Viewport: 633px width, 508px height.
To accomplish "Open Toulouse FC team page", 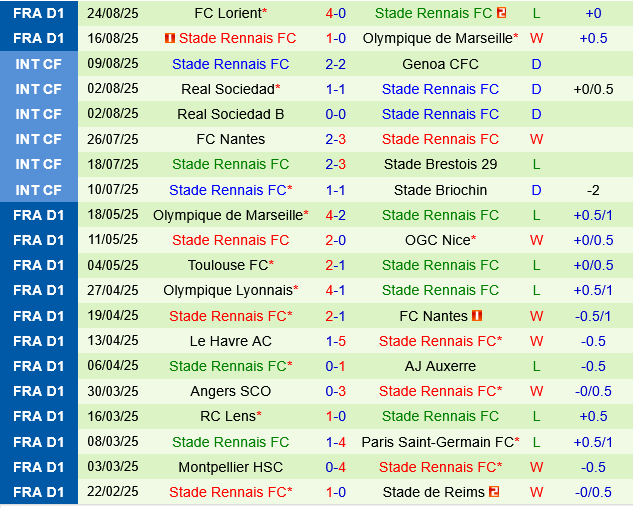I will click(228, 265).
